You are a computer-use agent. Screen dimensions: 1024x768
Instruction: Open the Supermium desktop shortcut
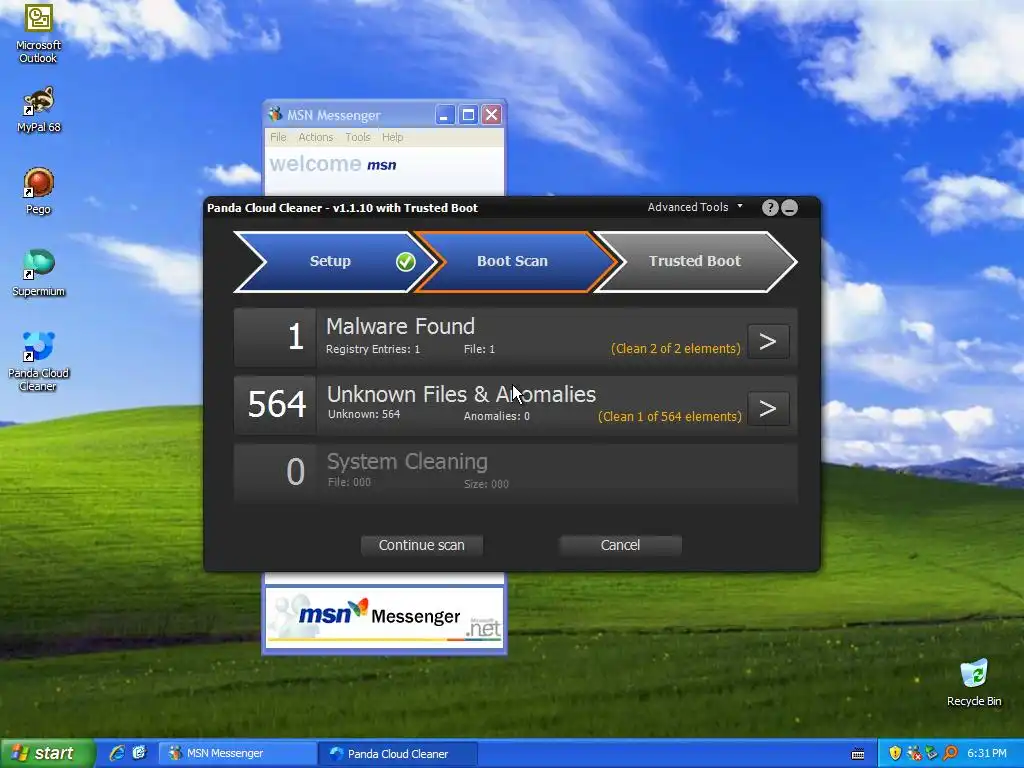click(x=39, y=272)
